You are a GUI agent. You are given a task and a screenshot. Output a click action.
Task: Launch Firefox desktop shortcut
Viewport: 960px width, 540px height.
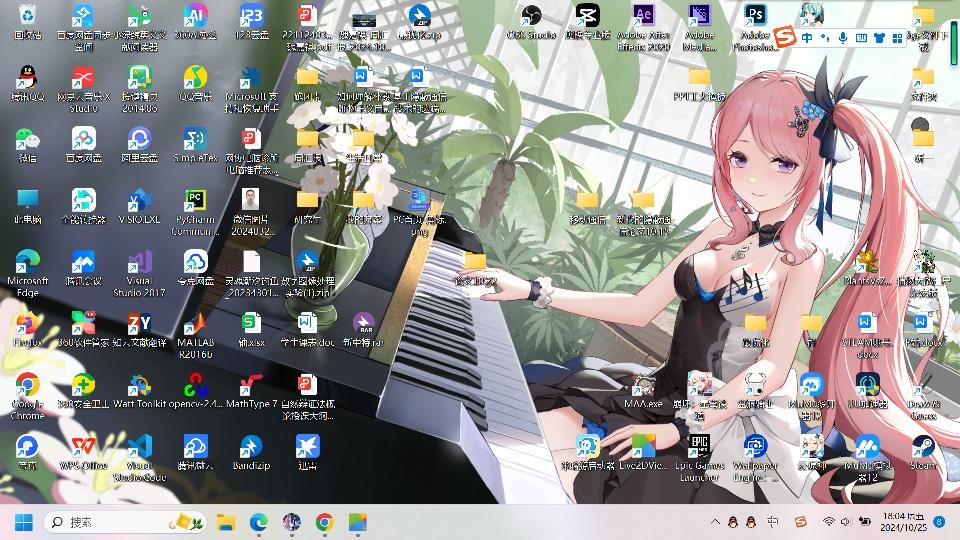click(x=28, y=329)
